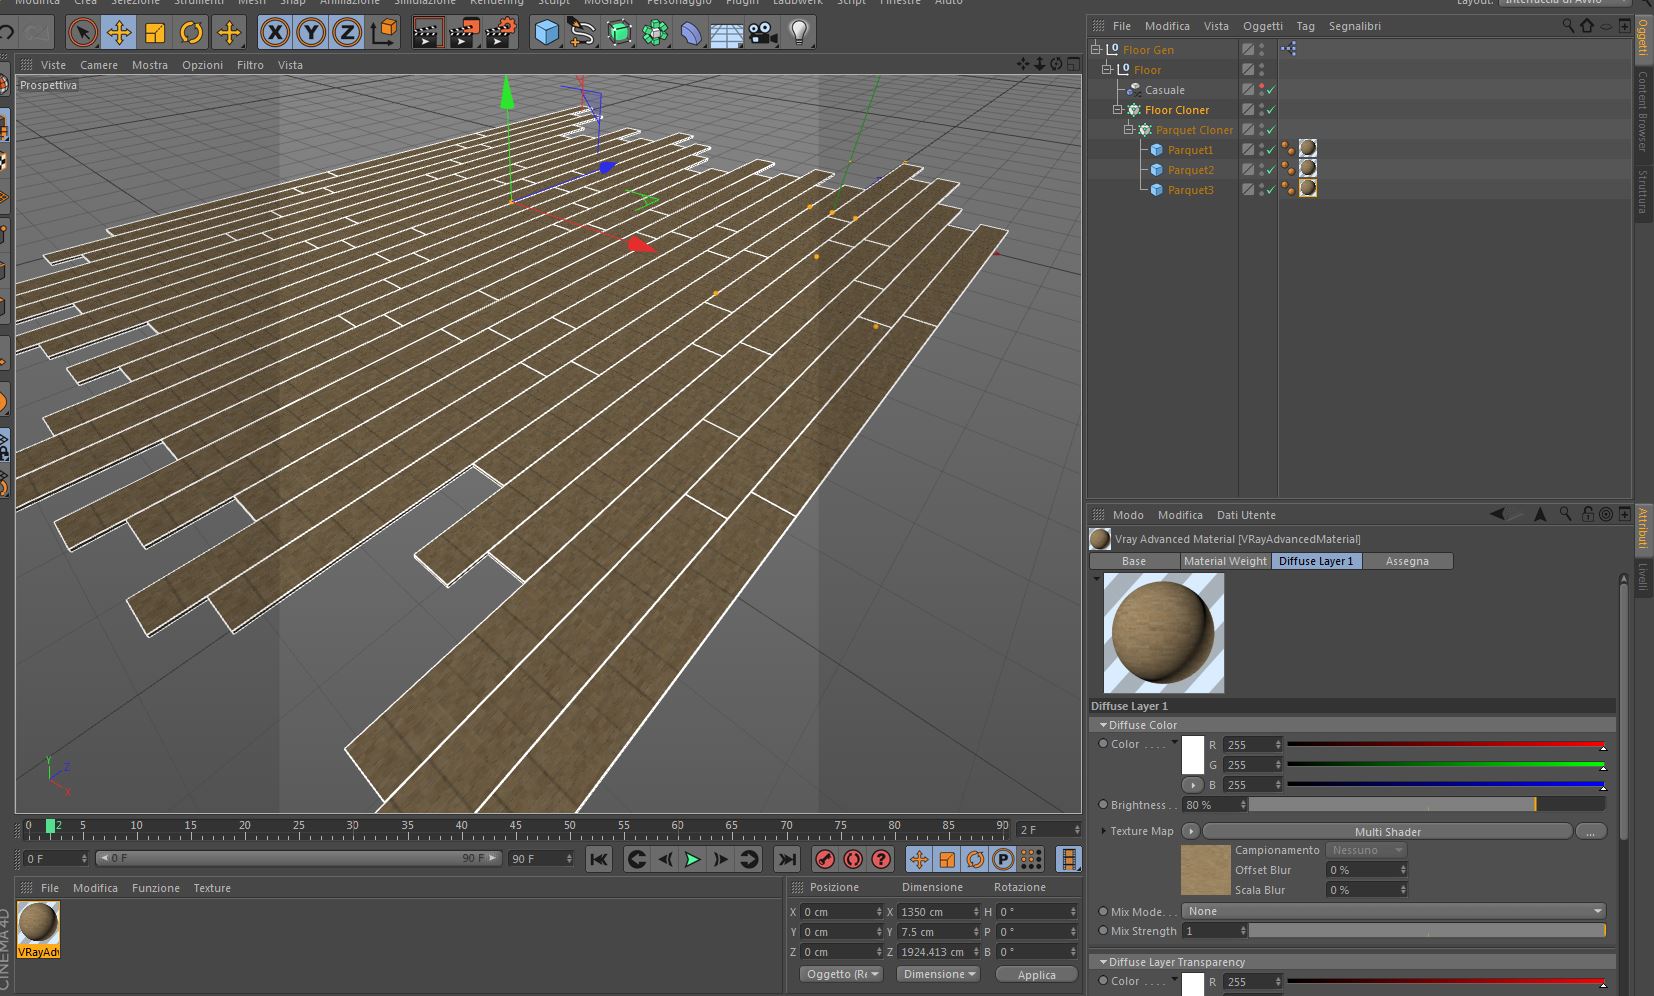Open the Dimensione dropdown in coordinates panel
The image size is (1654, 996).
point(939,974)
